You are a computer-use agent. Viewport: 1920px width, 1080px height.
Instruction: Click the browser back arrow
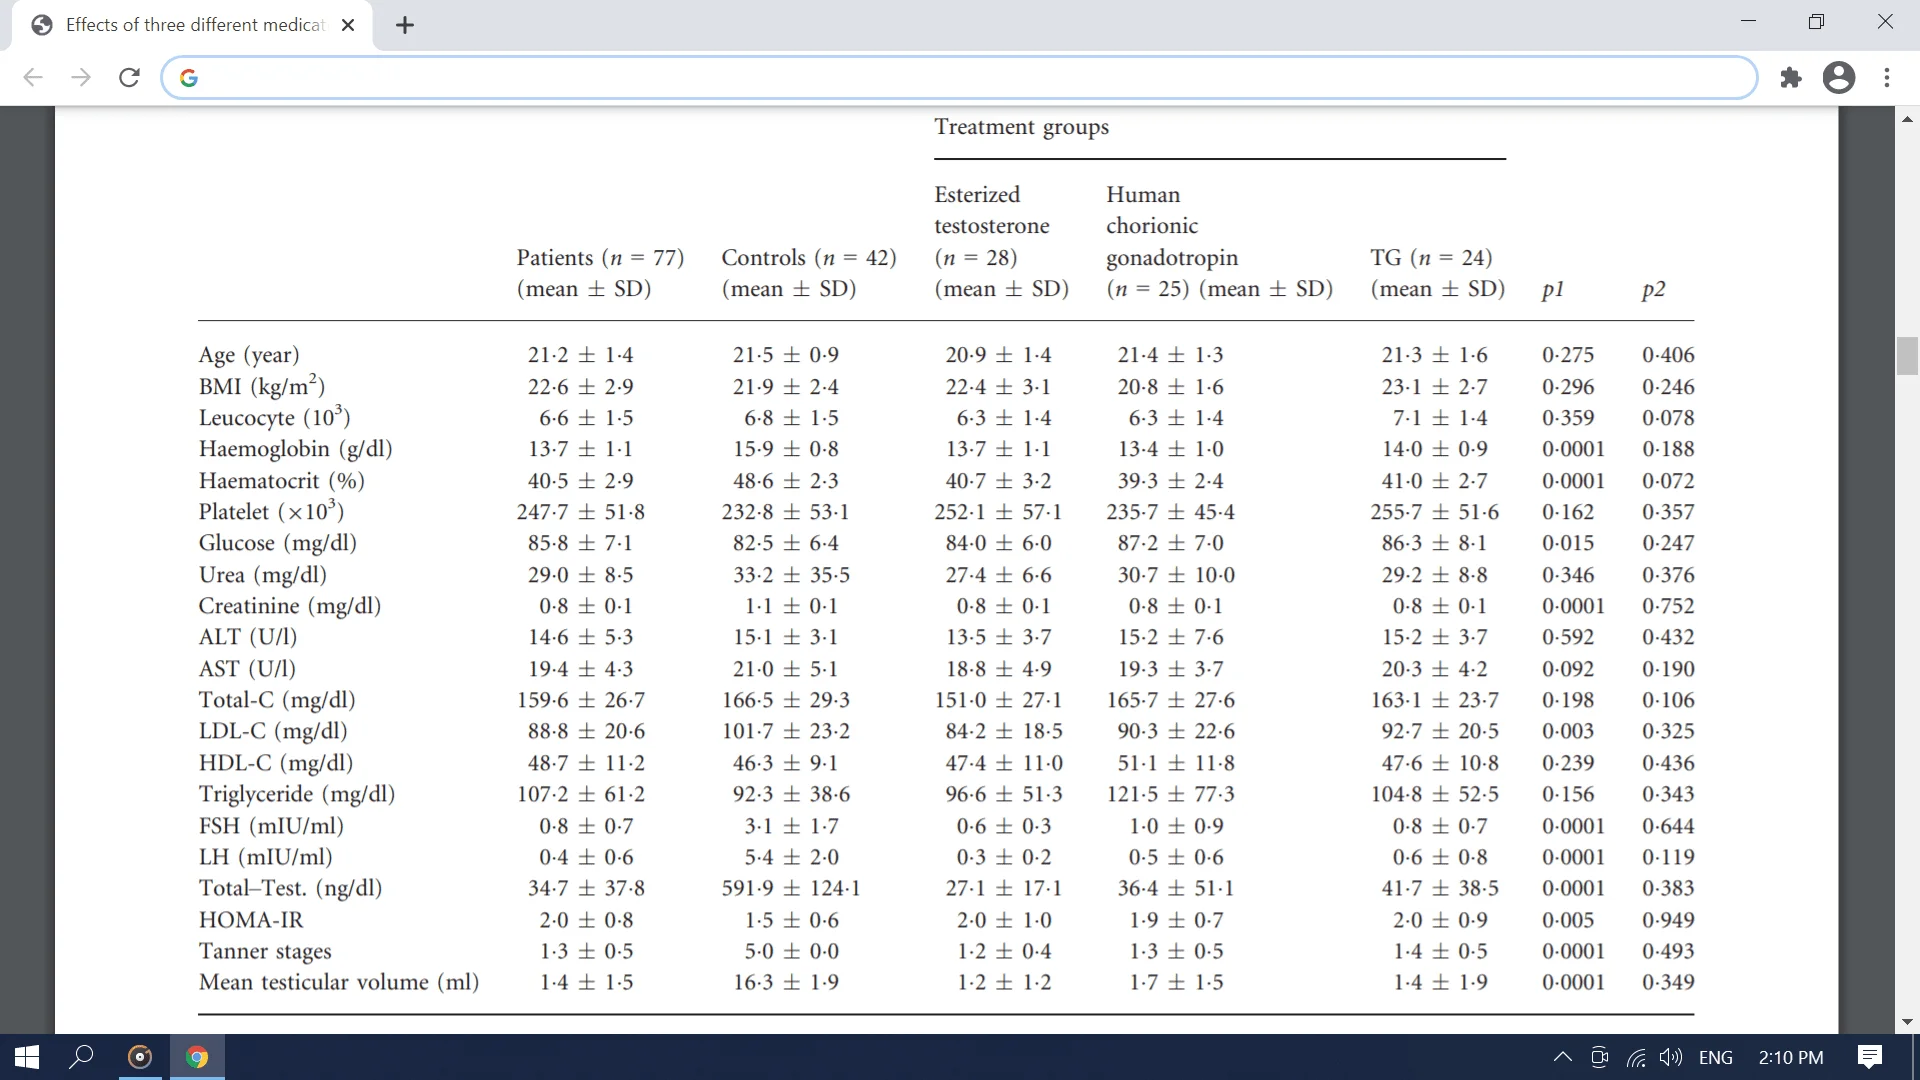[x=33, y=78]
